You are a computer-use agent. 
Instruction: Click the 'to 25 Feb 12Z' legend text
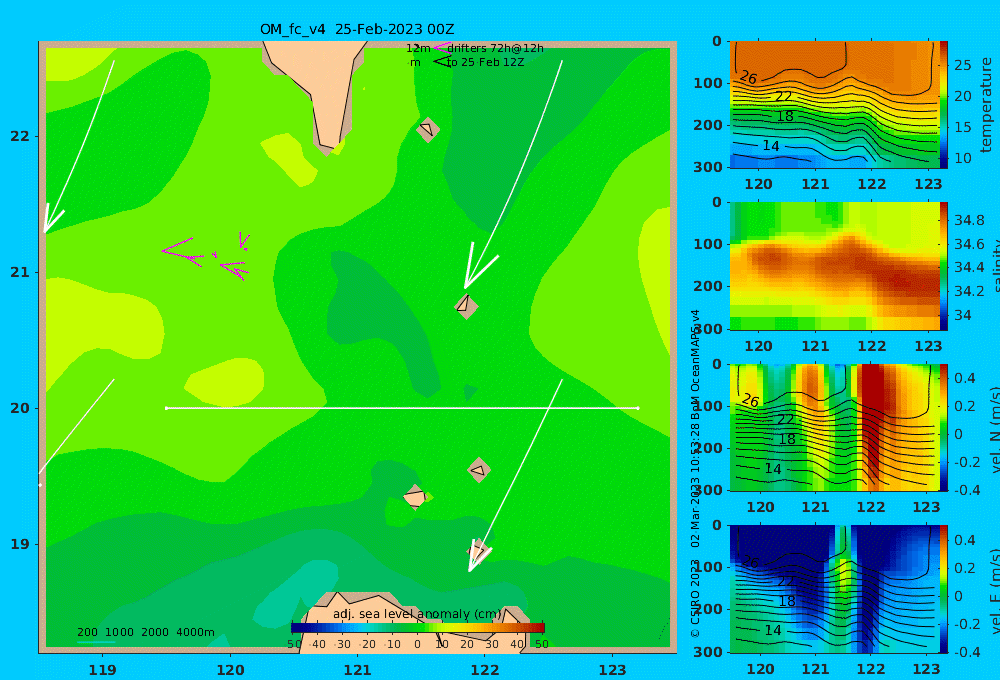click(x=485, y=63)
